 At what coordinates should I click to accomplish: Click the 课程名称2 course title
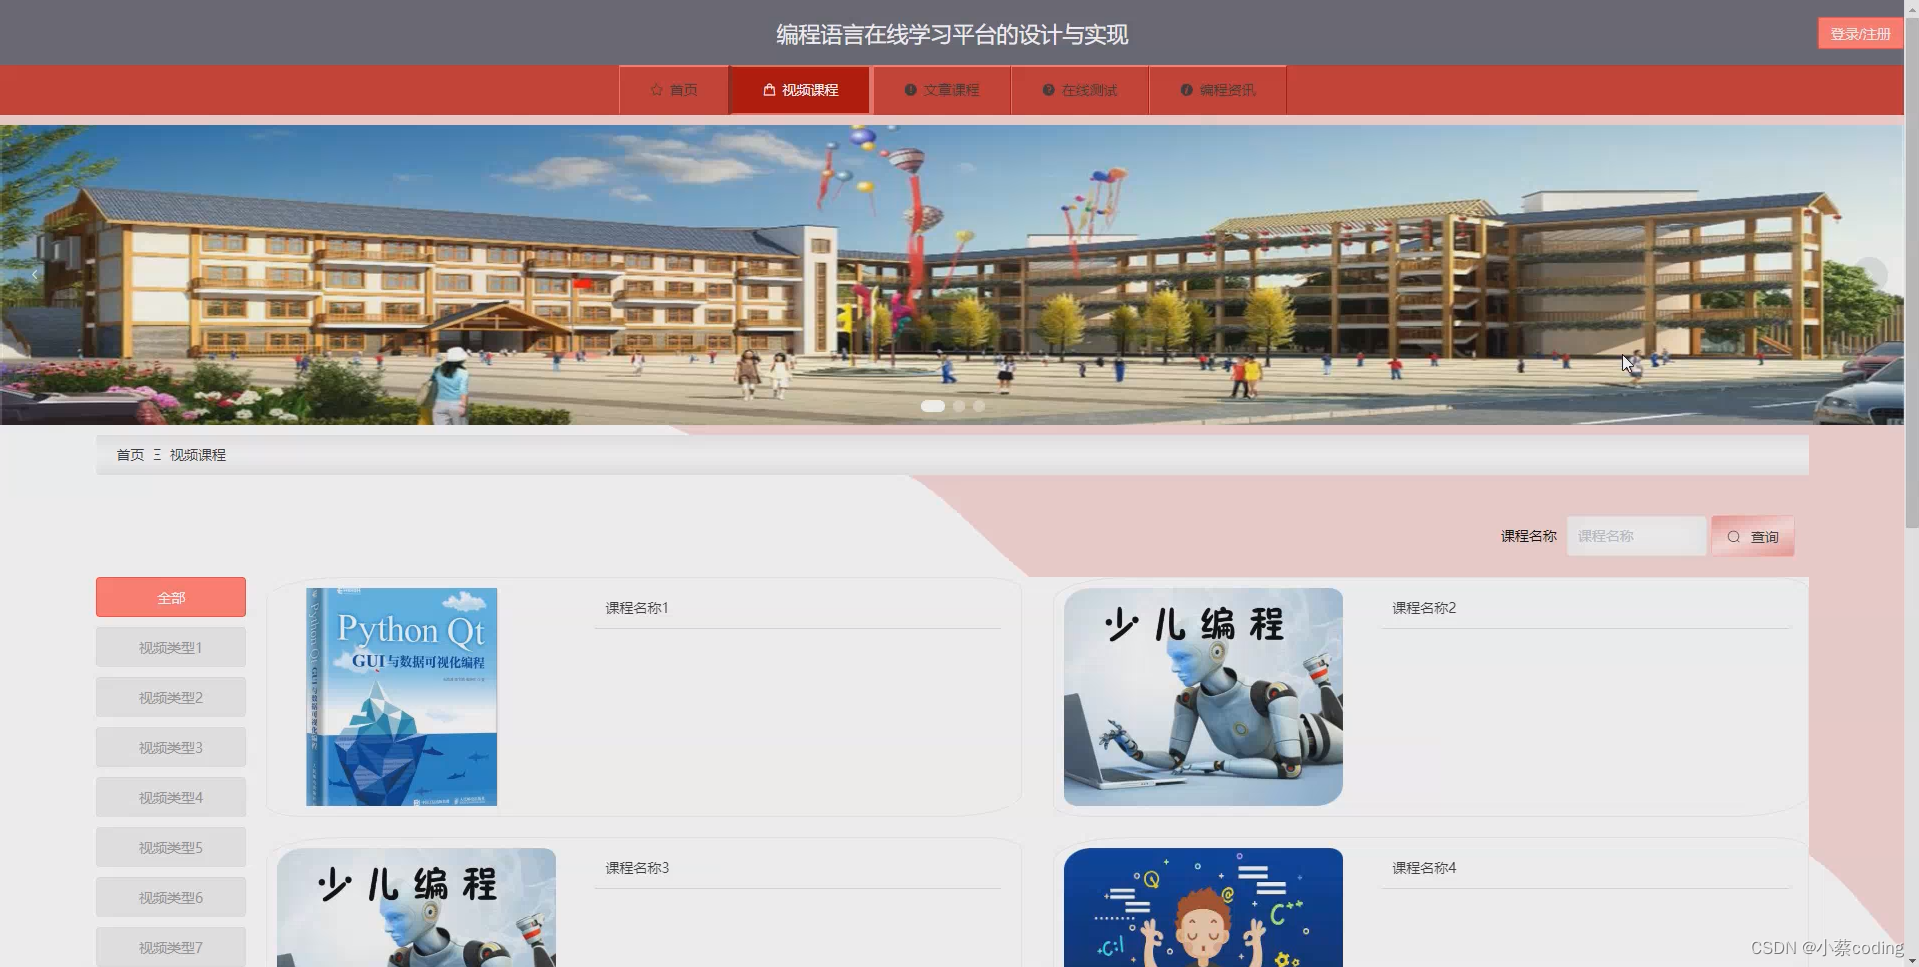[1424, 608]
